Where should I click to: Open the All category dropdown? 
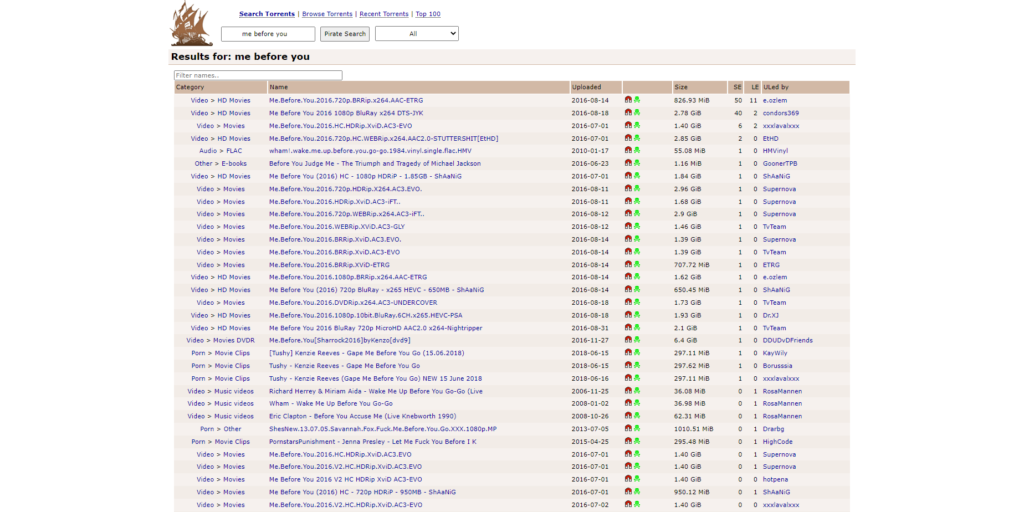417,33
